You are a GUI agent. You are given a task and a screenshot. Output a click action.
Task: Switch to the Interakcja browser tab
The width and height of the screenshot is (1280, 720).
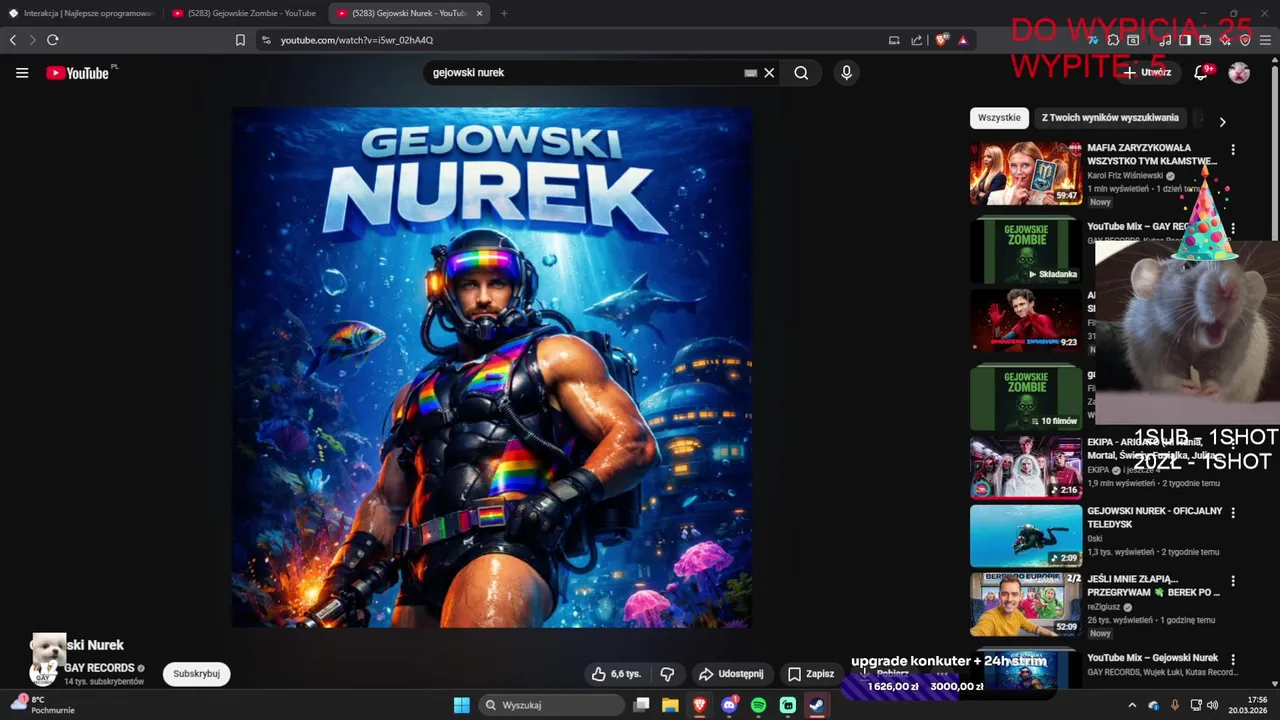(81, 13)
